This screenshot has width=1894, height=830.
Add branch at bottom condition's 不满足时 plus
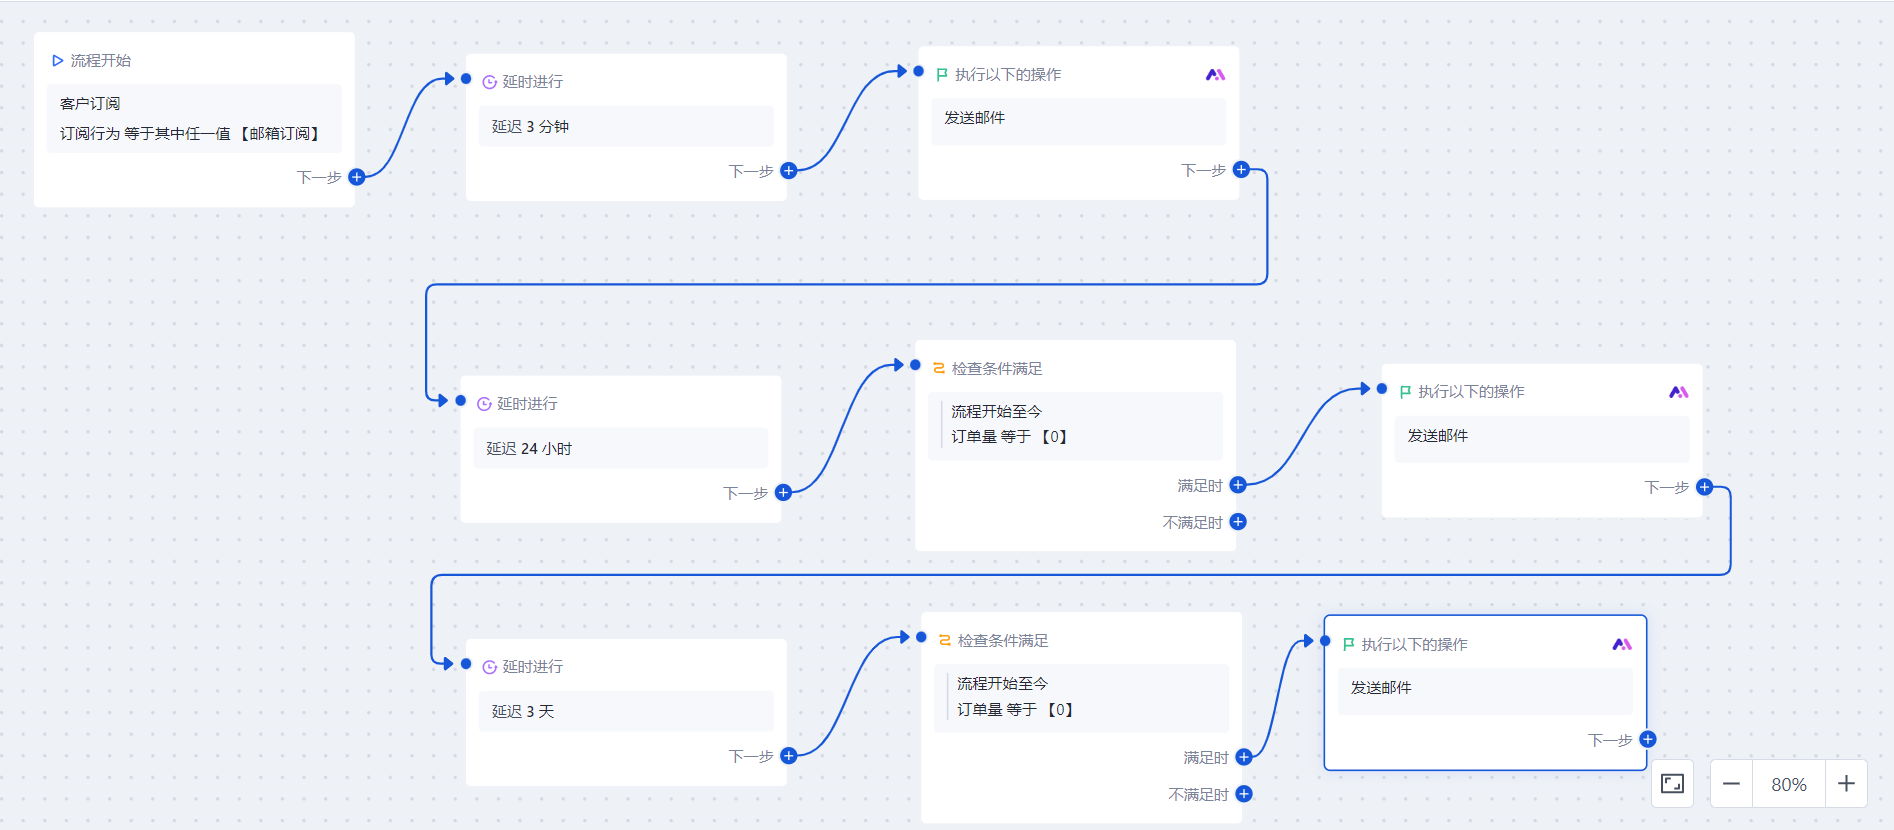pos(1244,794)
